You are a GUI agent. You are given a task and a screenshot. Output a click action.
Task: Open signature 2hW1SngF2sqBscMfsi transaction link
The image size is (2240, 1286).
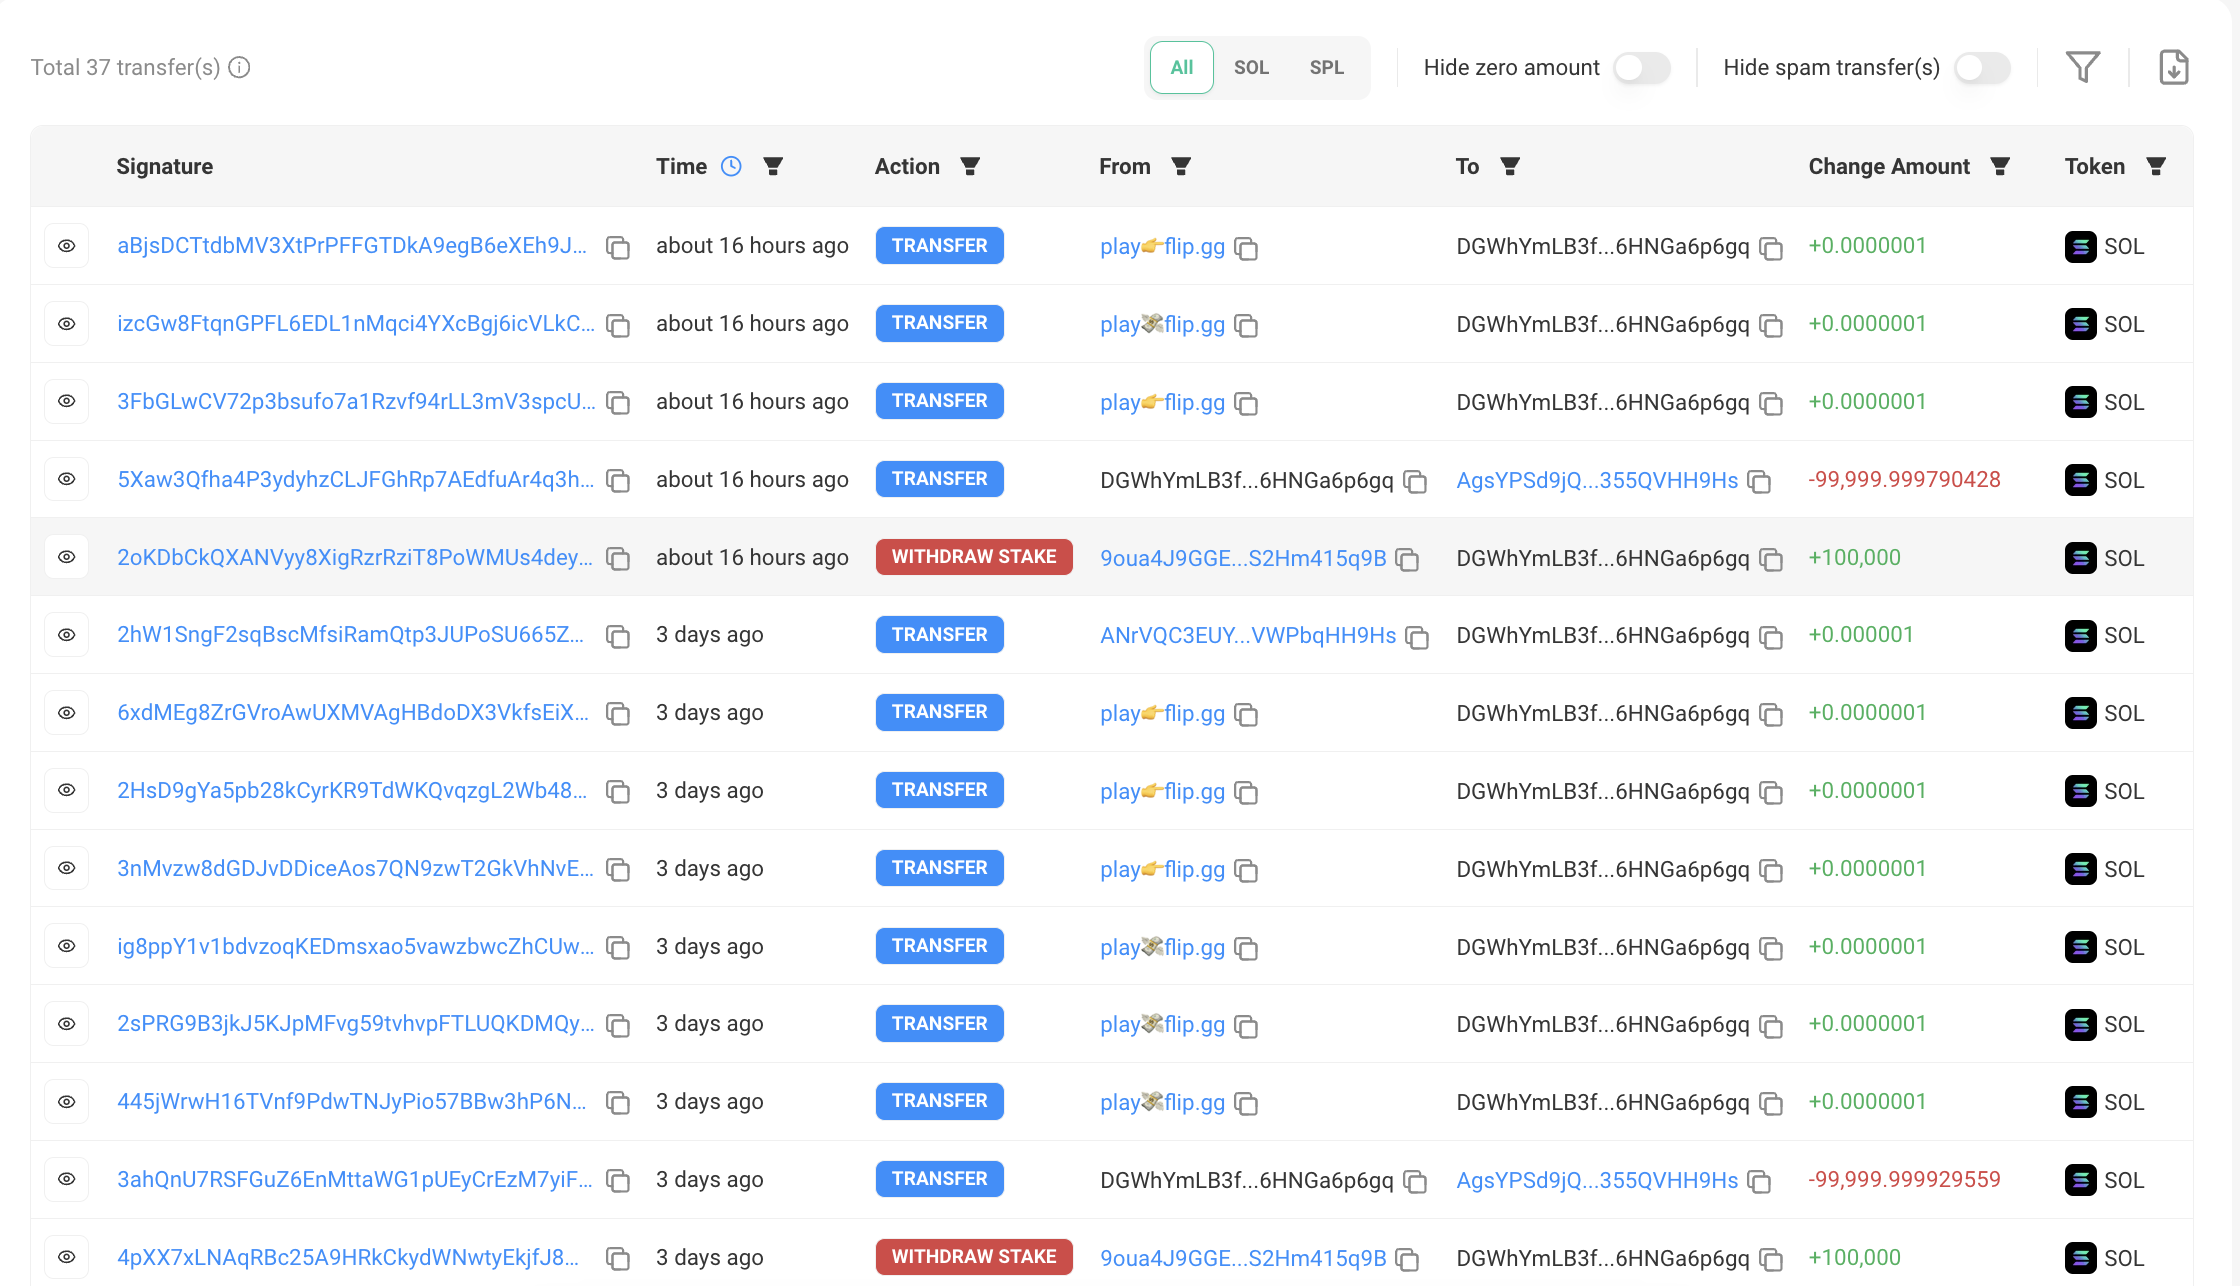(350, 635)
